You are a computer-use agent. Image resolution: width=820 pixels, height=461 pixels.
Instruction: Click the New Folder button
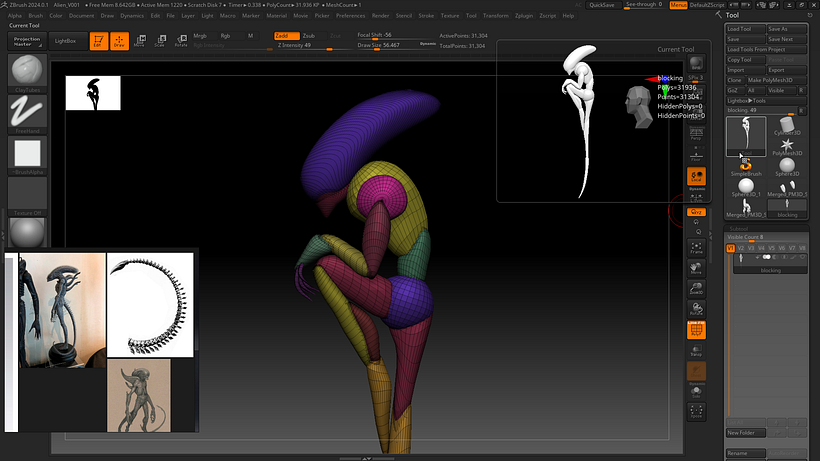click(746, 433)
